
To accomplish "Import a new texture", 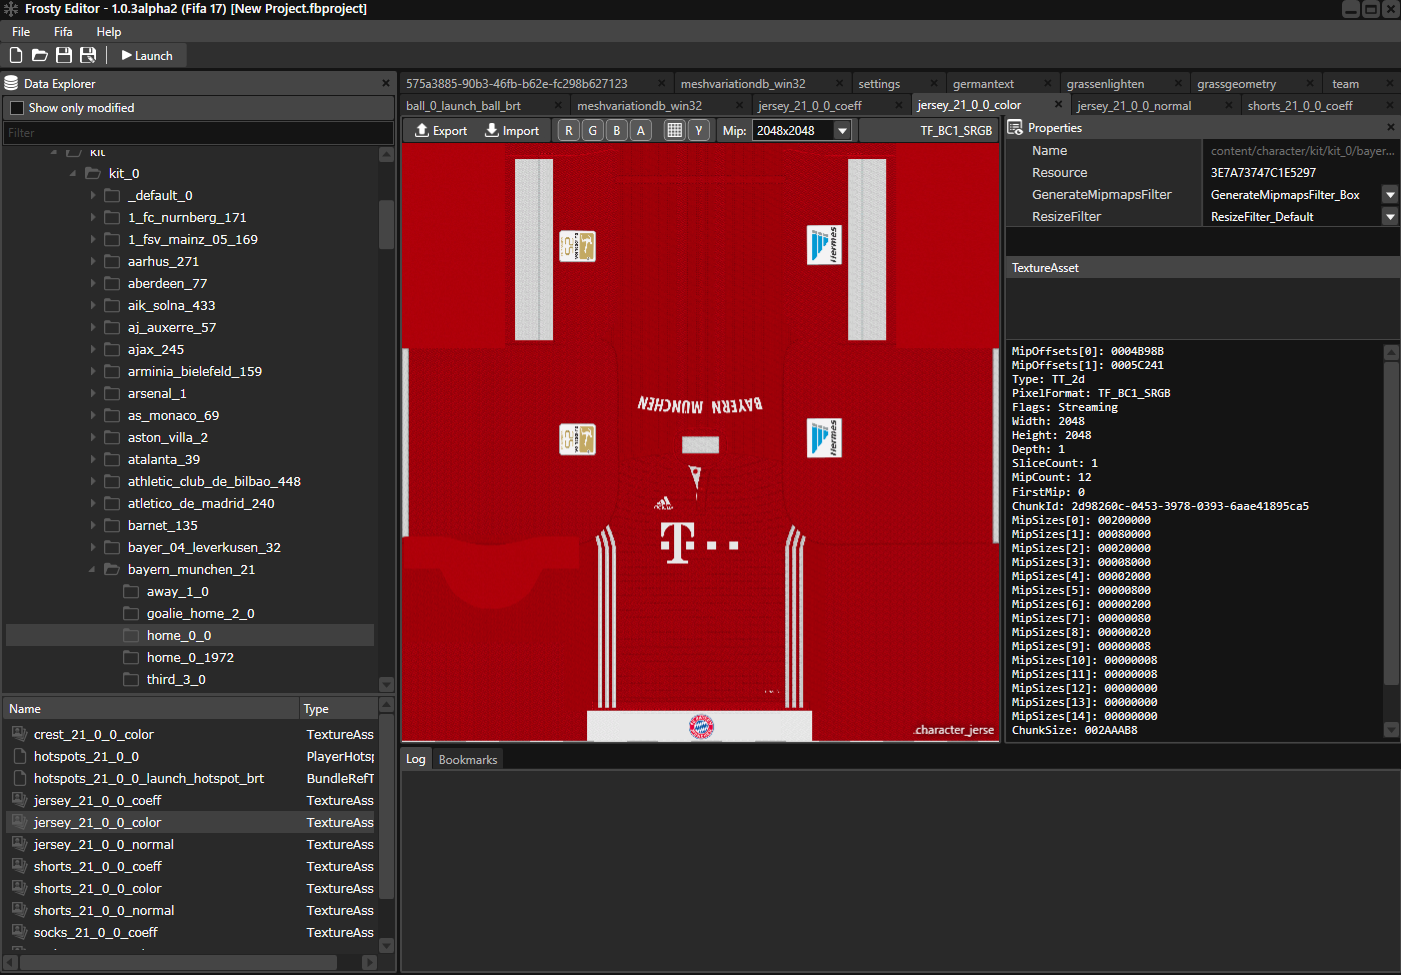I will click(512, 130).
